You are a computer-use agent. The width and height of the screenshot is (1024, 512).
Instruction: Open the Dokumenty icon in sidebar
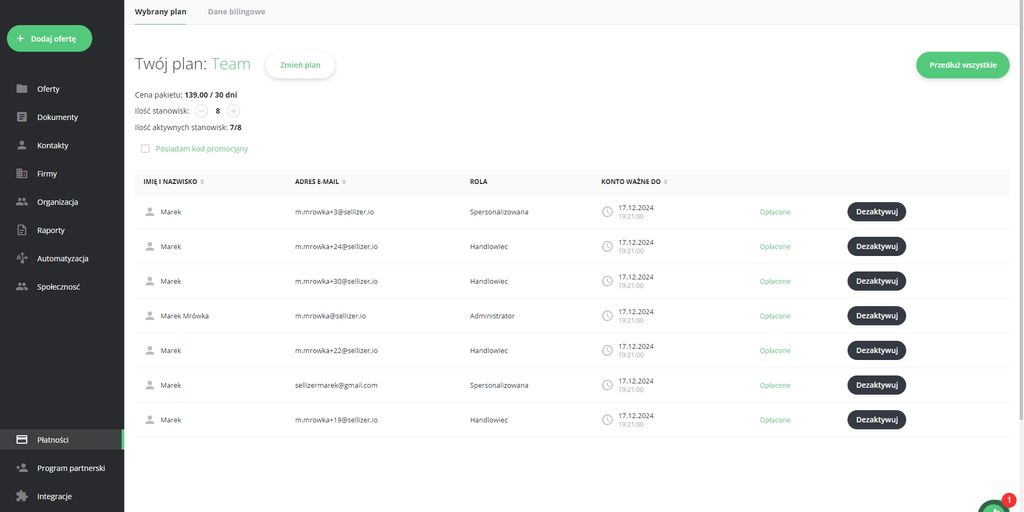point(22,117)
